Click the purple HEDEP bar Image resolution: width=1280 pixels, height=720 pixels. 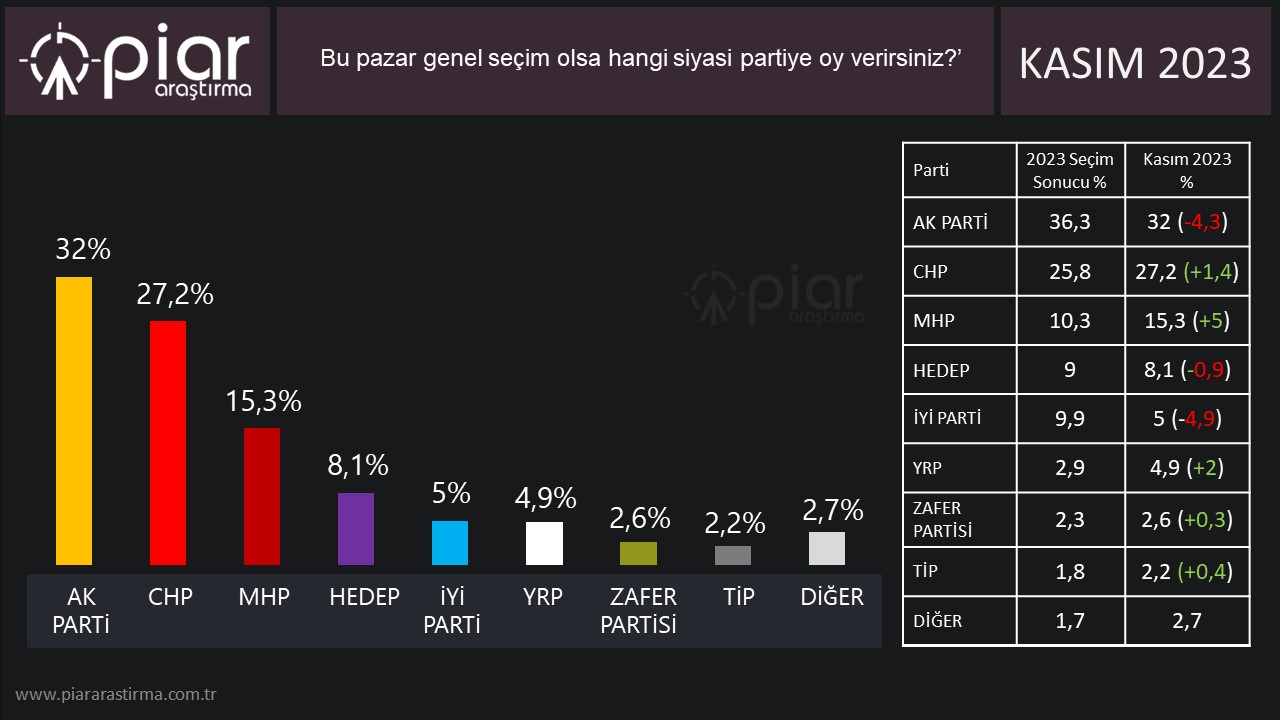[x=356, y=528]
